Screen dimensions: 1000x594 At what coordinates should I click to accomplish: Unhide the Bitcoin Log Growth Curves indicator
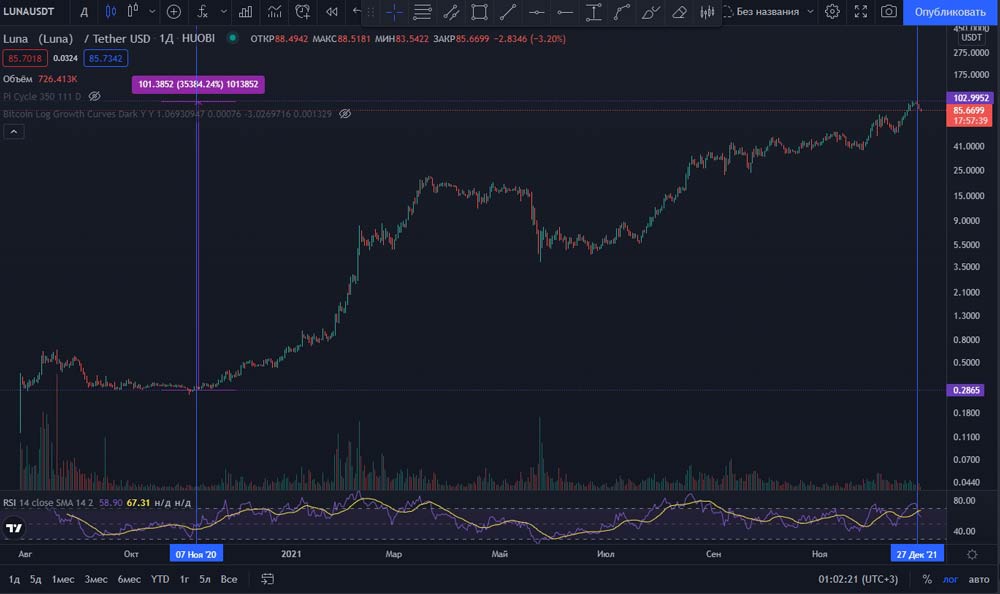click(x=345, y=114)
